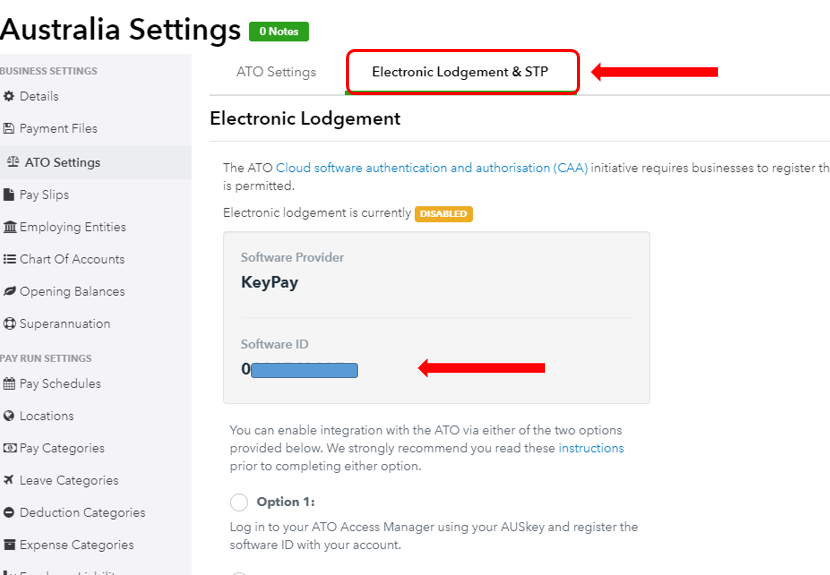830x575 pixels.
Task: Open Deduction Categories in the sidebar
Action: point(82,513)
